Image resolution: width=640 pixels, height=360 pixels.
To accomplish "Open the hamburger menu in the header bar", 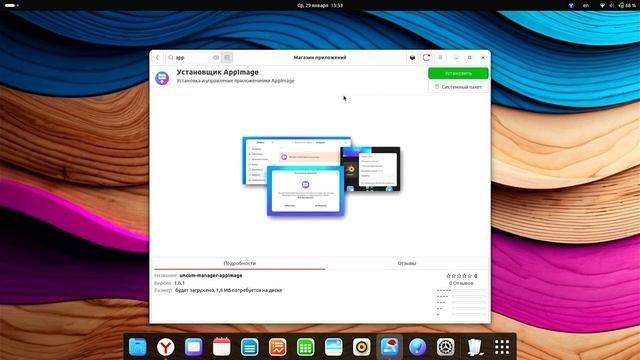I will pyautogui.click(x=440, y=58).
